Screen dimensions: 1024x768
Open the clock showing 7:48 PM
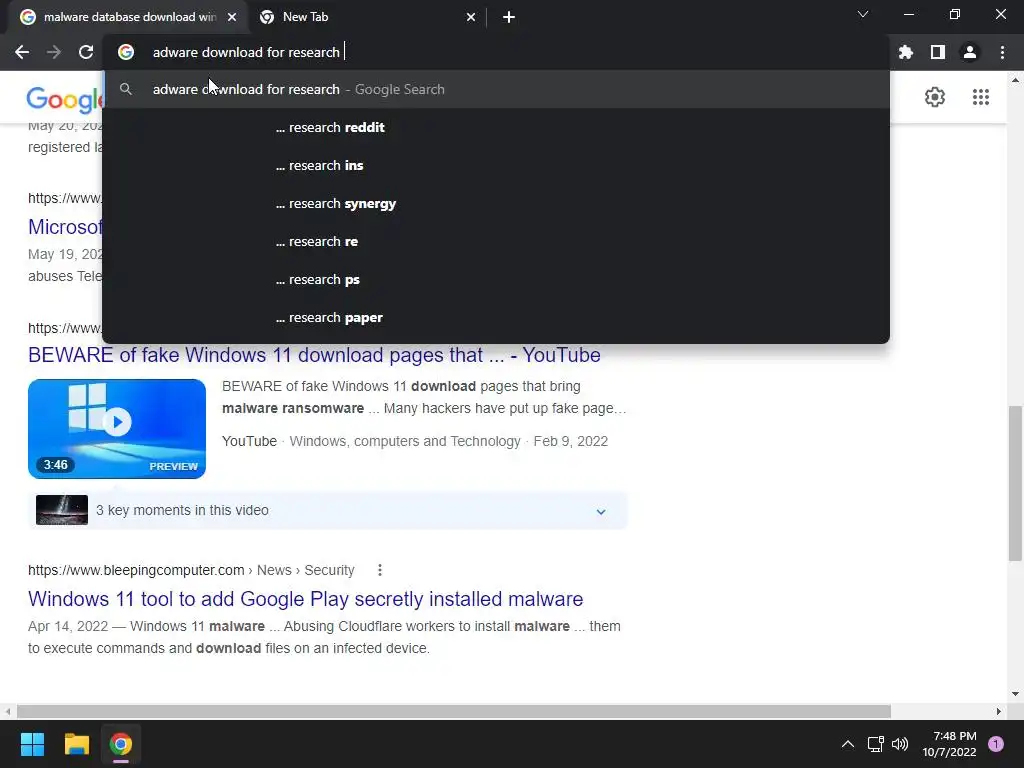pyautogui.click(x=949, y=744)
